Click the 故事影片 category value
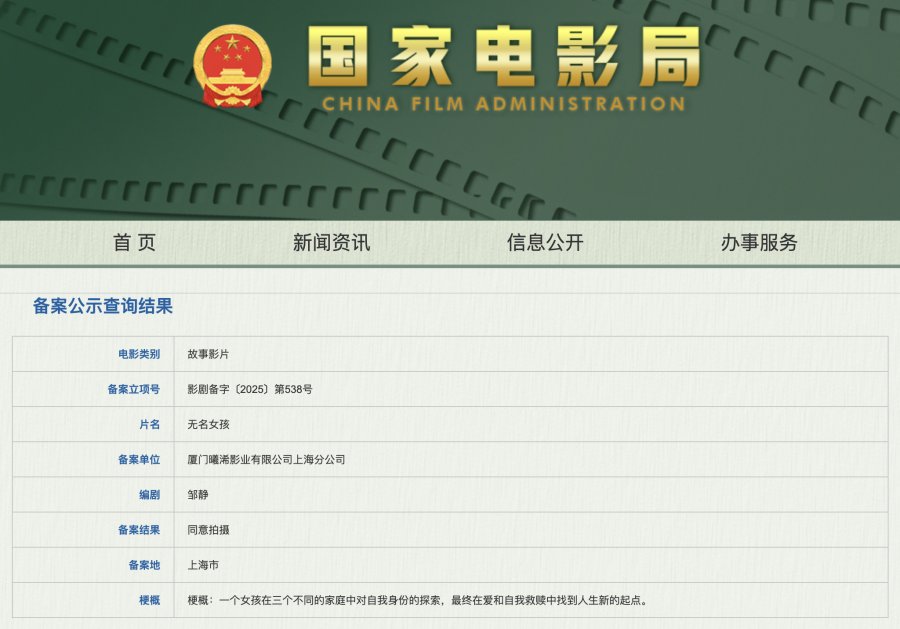This screenshot has width=900, height=629. coord(208,354)
